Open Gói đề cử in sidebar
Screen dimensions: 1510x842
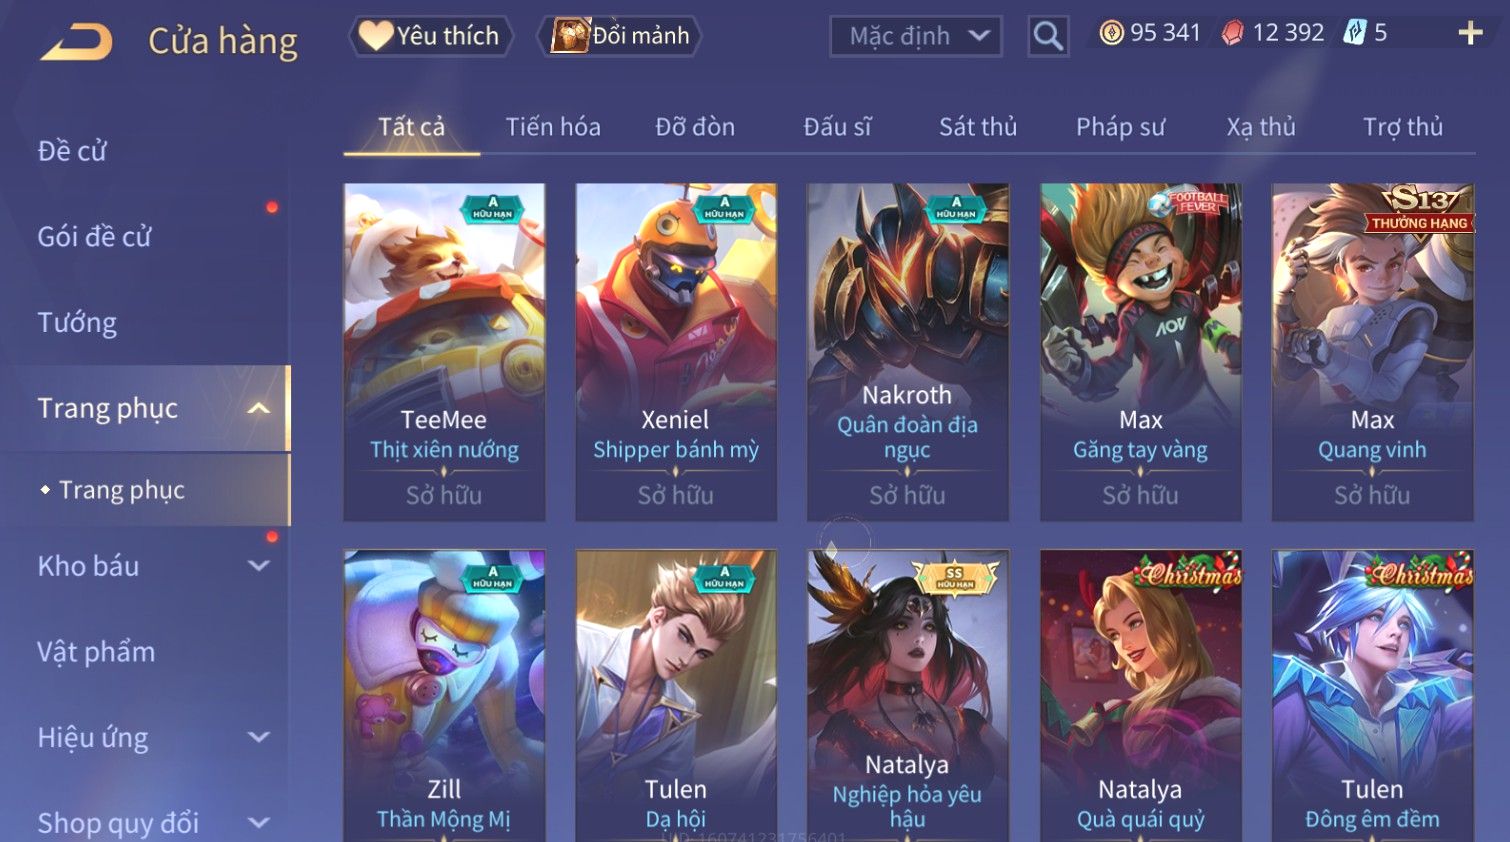tap(94, 237)
